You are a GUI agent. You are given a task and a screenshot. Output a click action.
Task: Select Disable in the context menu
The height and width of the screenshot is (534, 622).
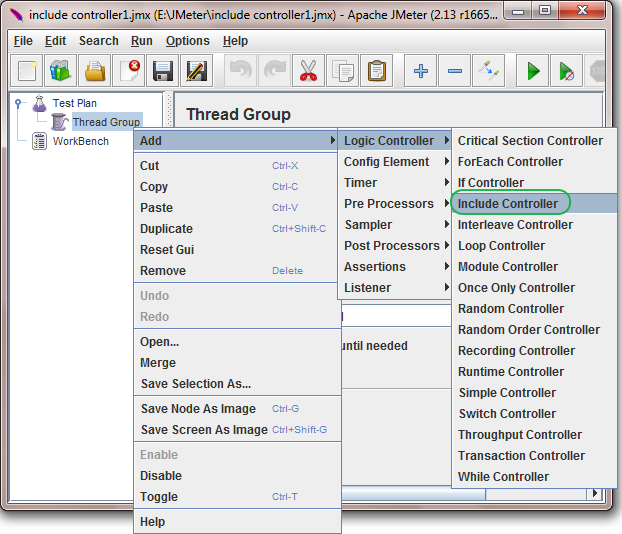tap(237, 476)
